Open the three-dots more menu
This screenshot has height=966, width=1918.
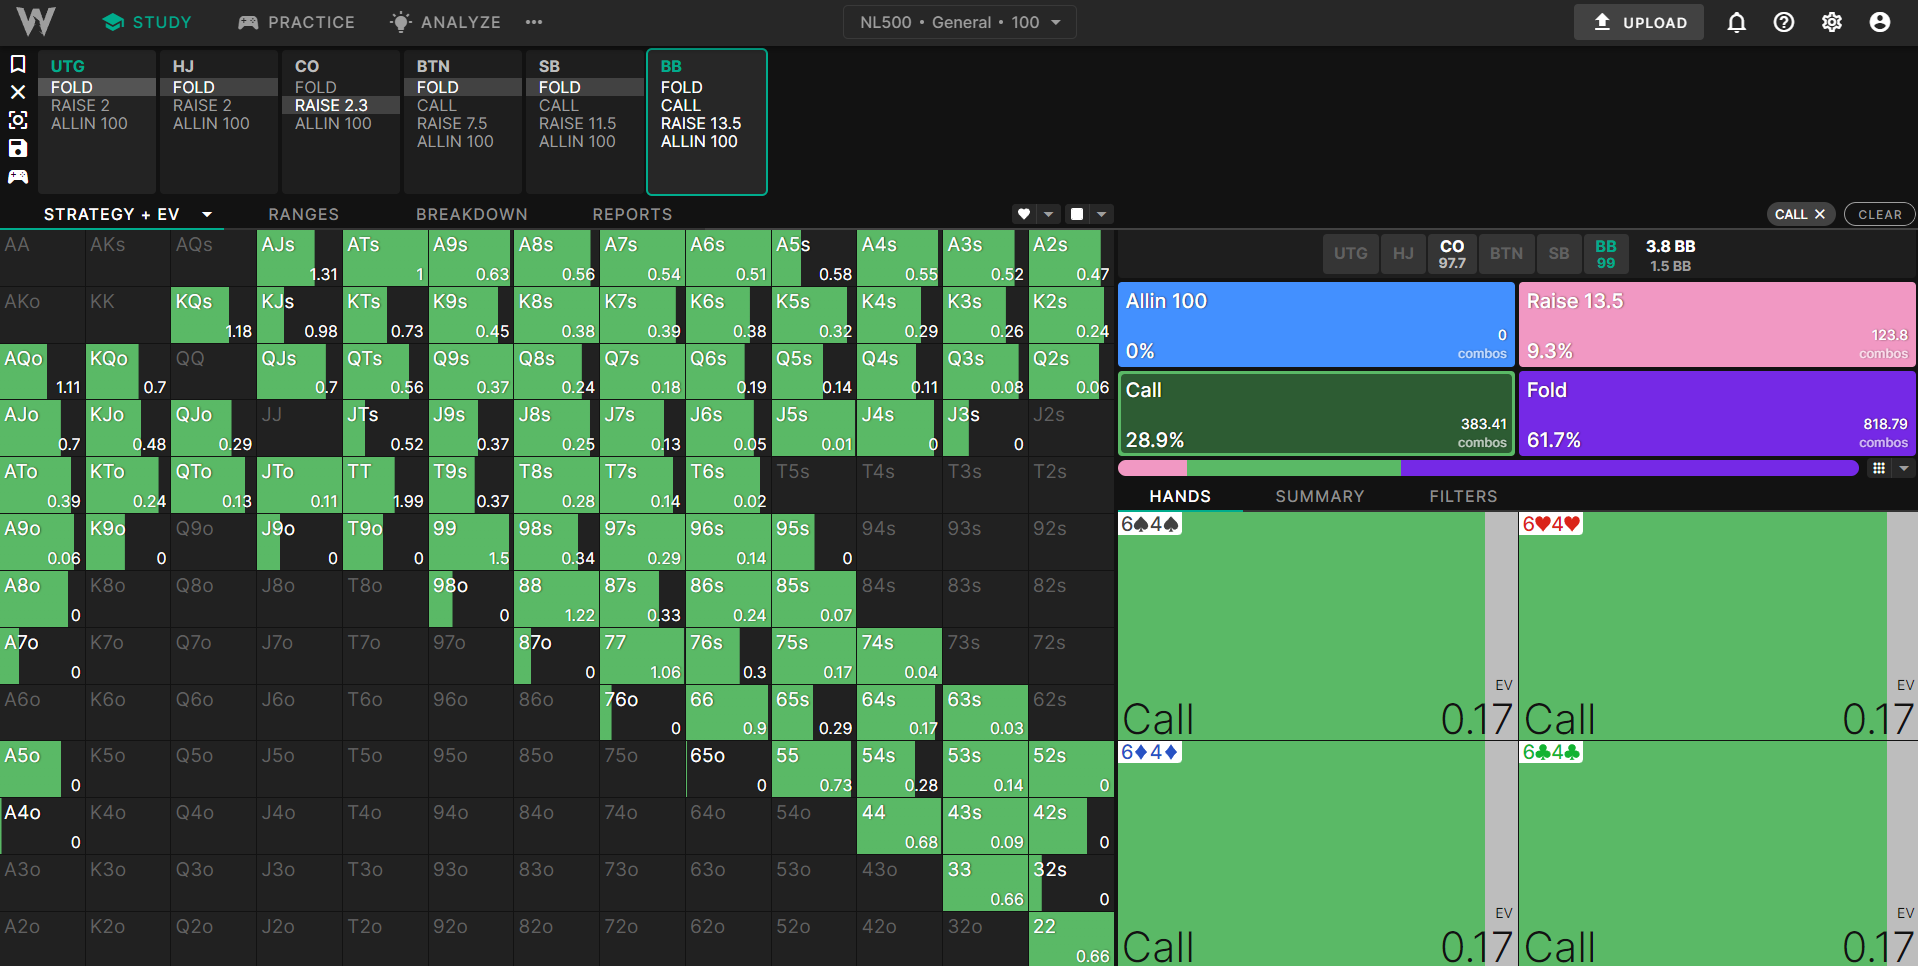[534, 22]
